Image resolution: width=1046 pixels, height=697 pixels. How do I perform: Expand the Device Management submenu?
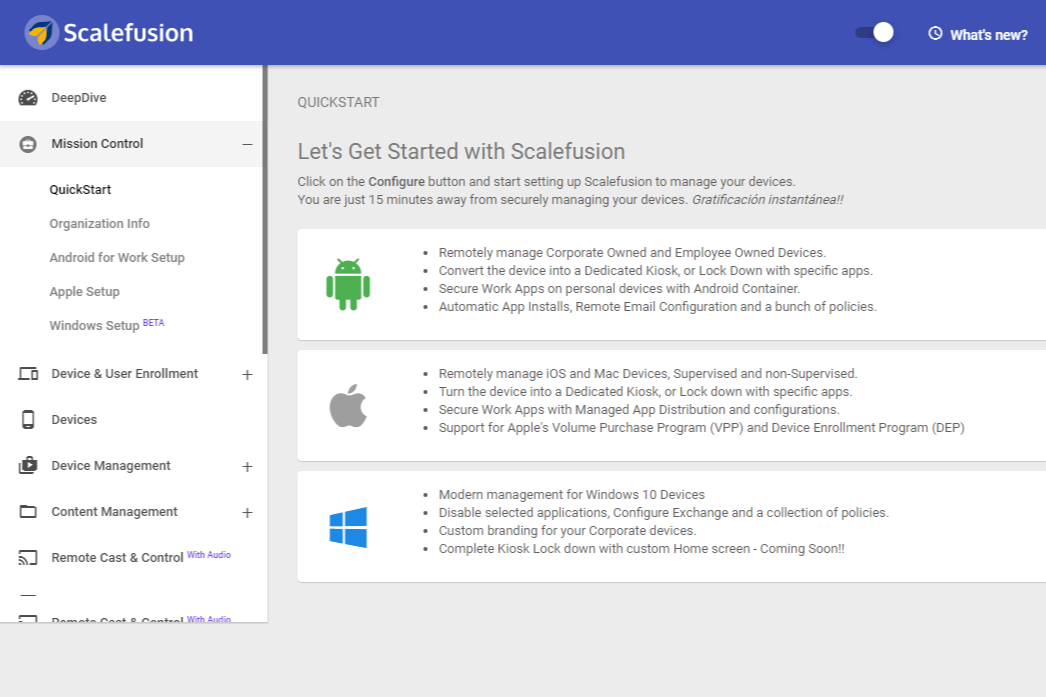(247, 467)
